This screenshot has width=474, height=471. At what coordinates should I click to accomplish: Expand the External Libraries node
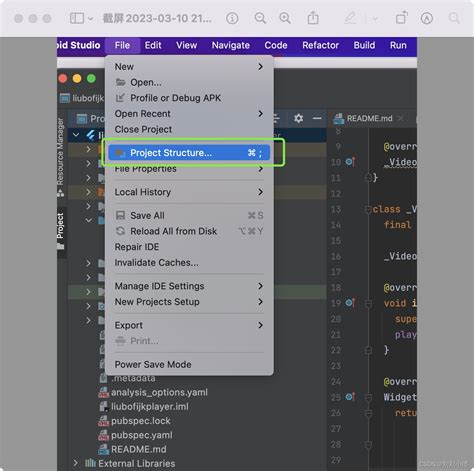76,463
